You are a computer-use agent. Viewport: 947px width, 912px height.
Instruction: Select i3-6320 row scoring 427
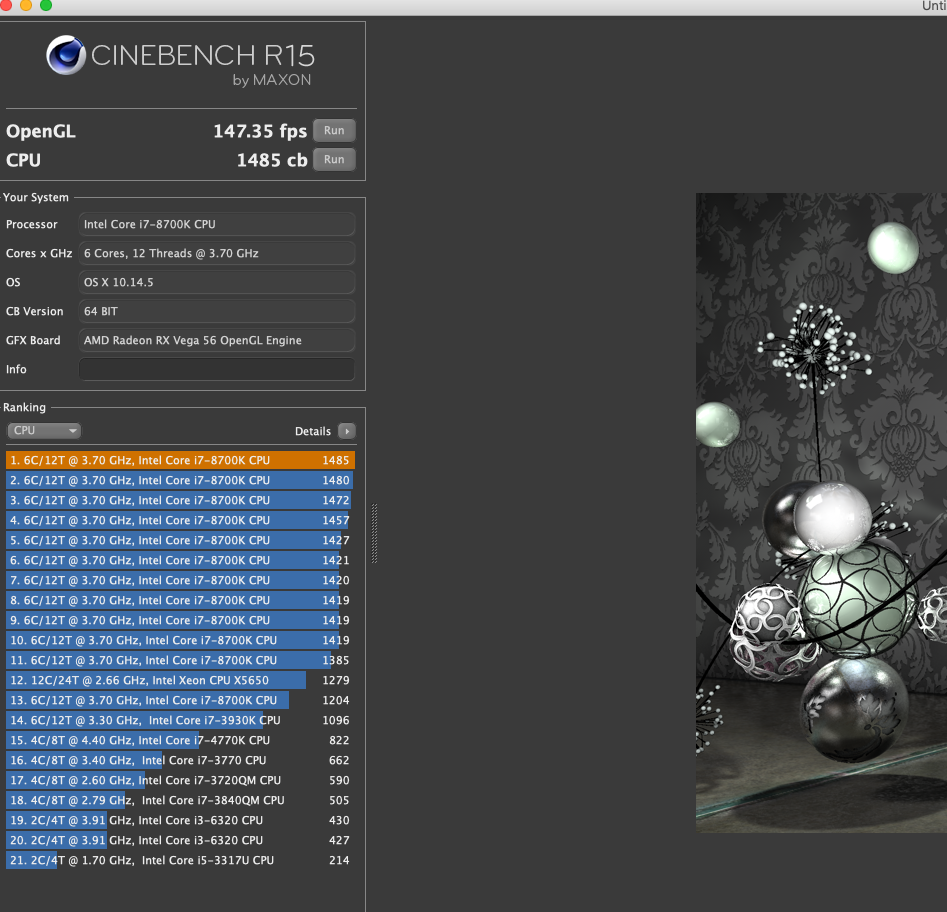(x=180, y=840)
